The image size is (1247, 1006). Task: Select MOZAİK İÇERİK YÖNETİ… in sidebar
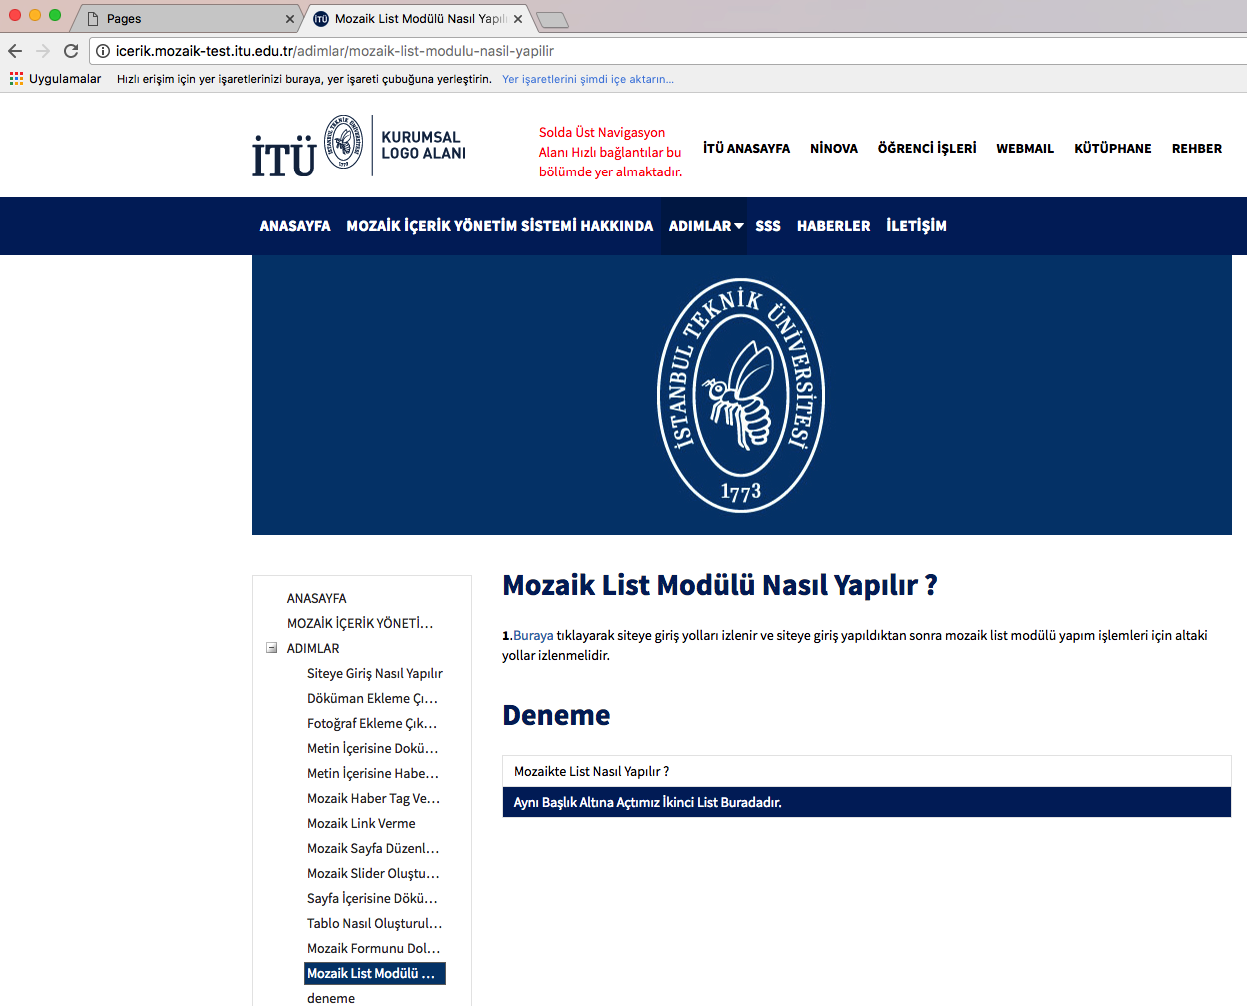coord(360,623)
